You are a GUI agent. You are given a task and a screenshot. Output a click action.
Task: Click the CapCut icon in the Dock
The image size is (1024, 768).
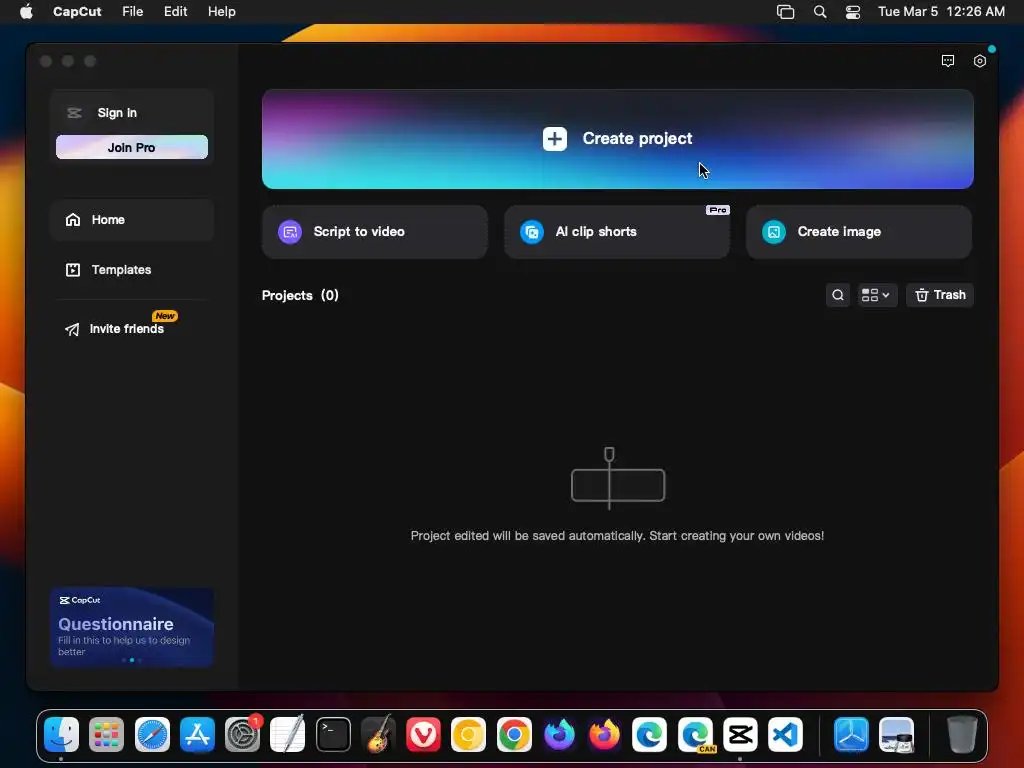(x=740, y=735)
